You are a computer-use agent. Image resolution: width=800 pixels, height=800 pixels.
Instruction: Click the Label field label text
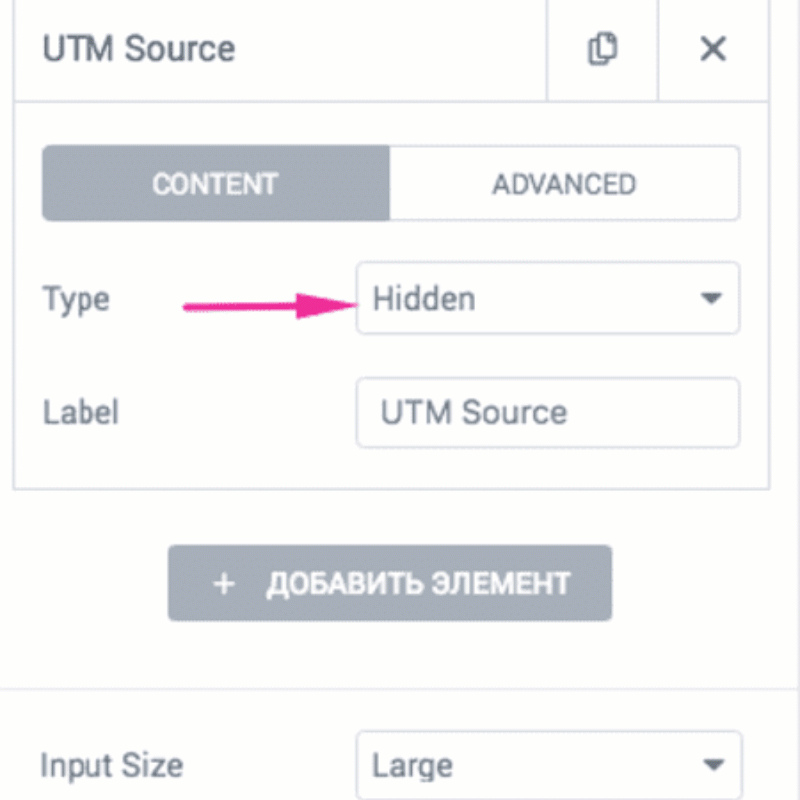click(x=81, y=412)
